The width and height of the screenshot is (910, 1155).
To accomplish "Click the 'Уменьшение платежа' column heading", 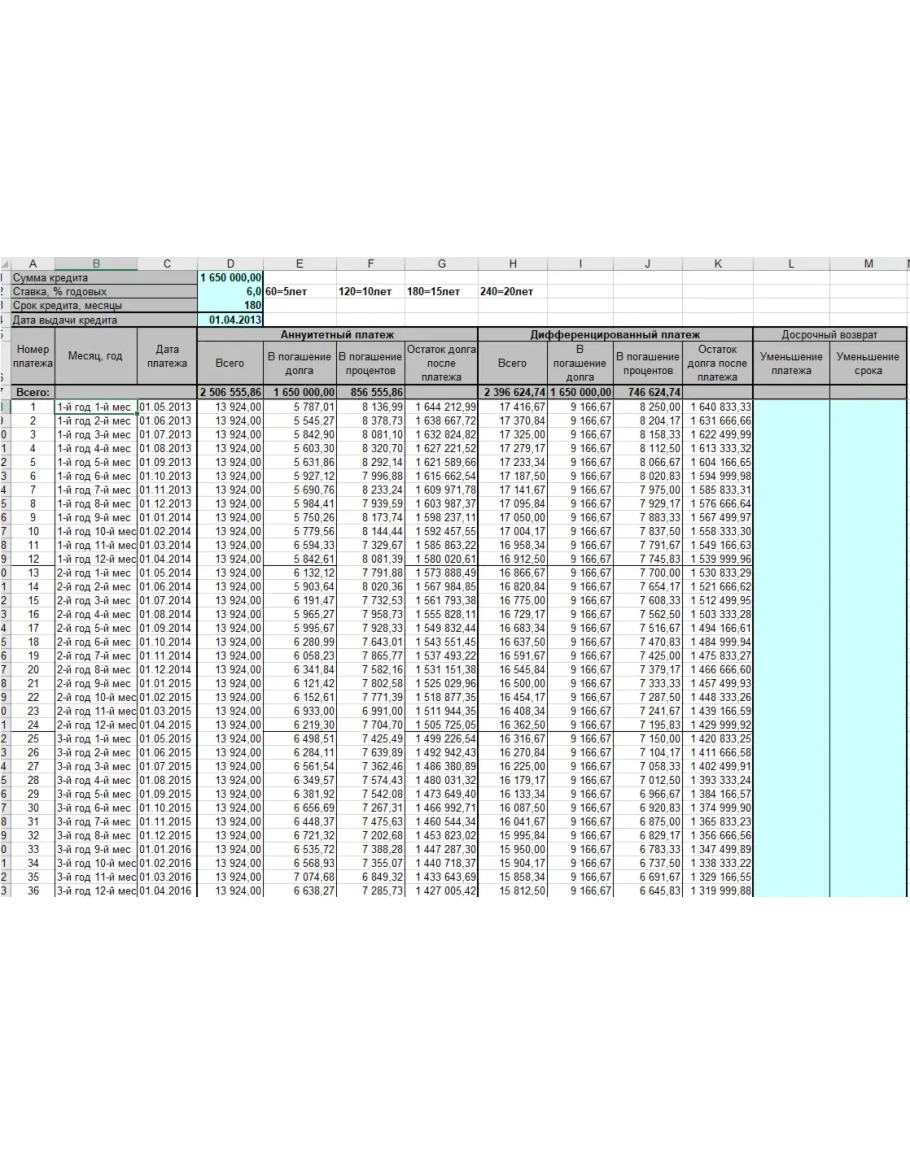I will [791, 363].
